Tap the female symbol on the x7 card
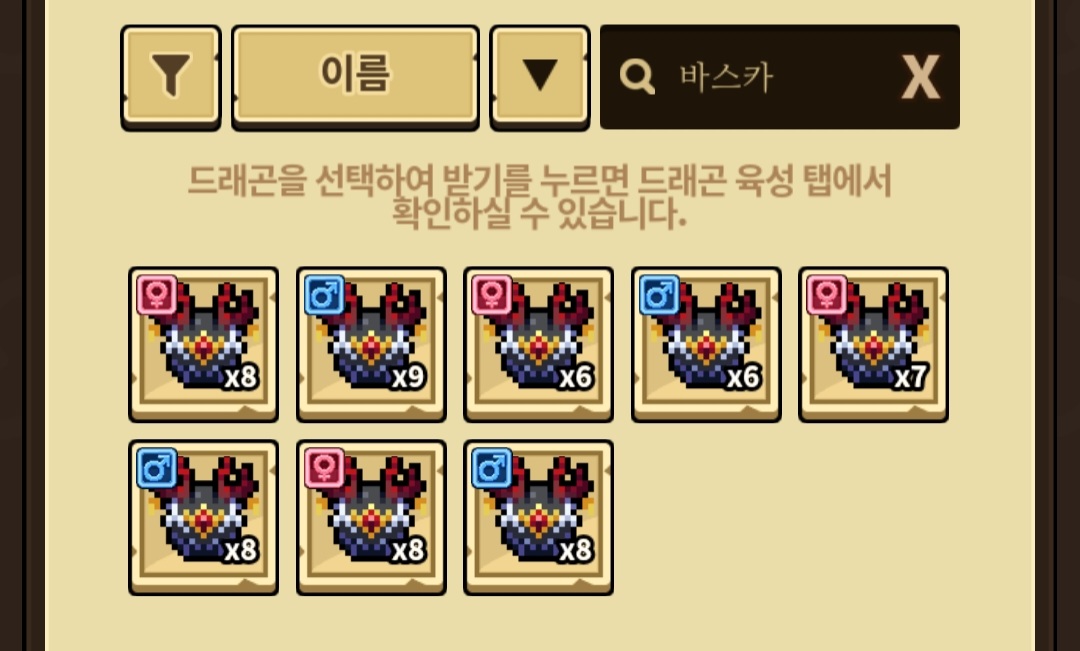Image resolution: width=1080 pixels, height=651 pixels. point(827,295)
